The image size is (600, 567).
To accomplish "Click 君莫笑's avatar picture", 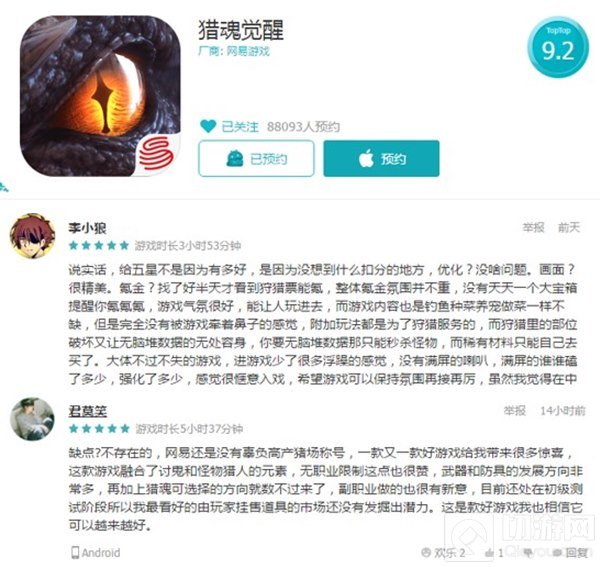I will [x=33, y=419].
